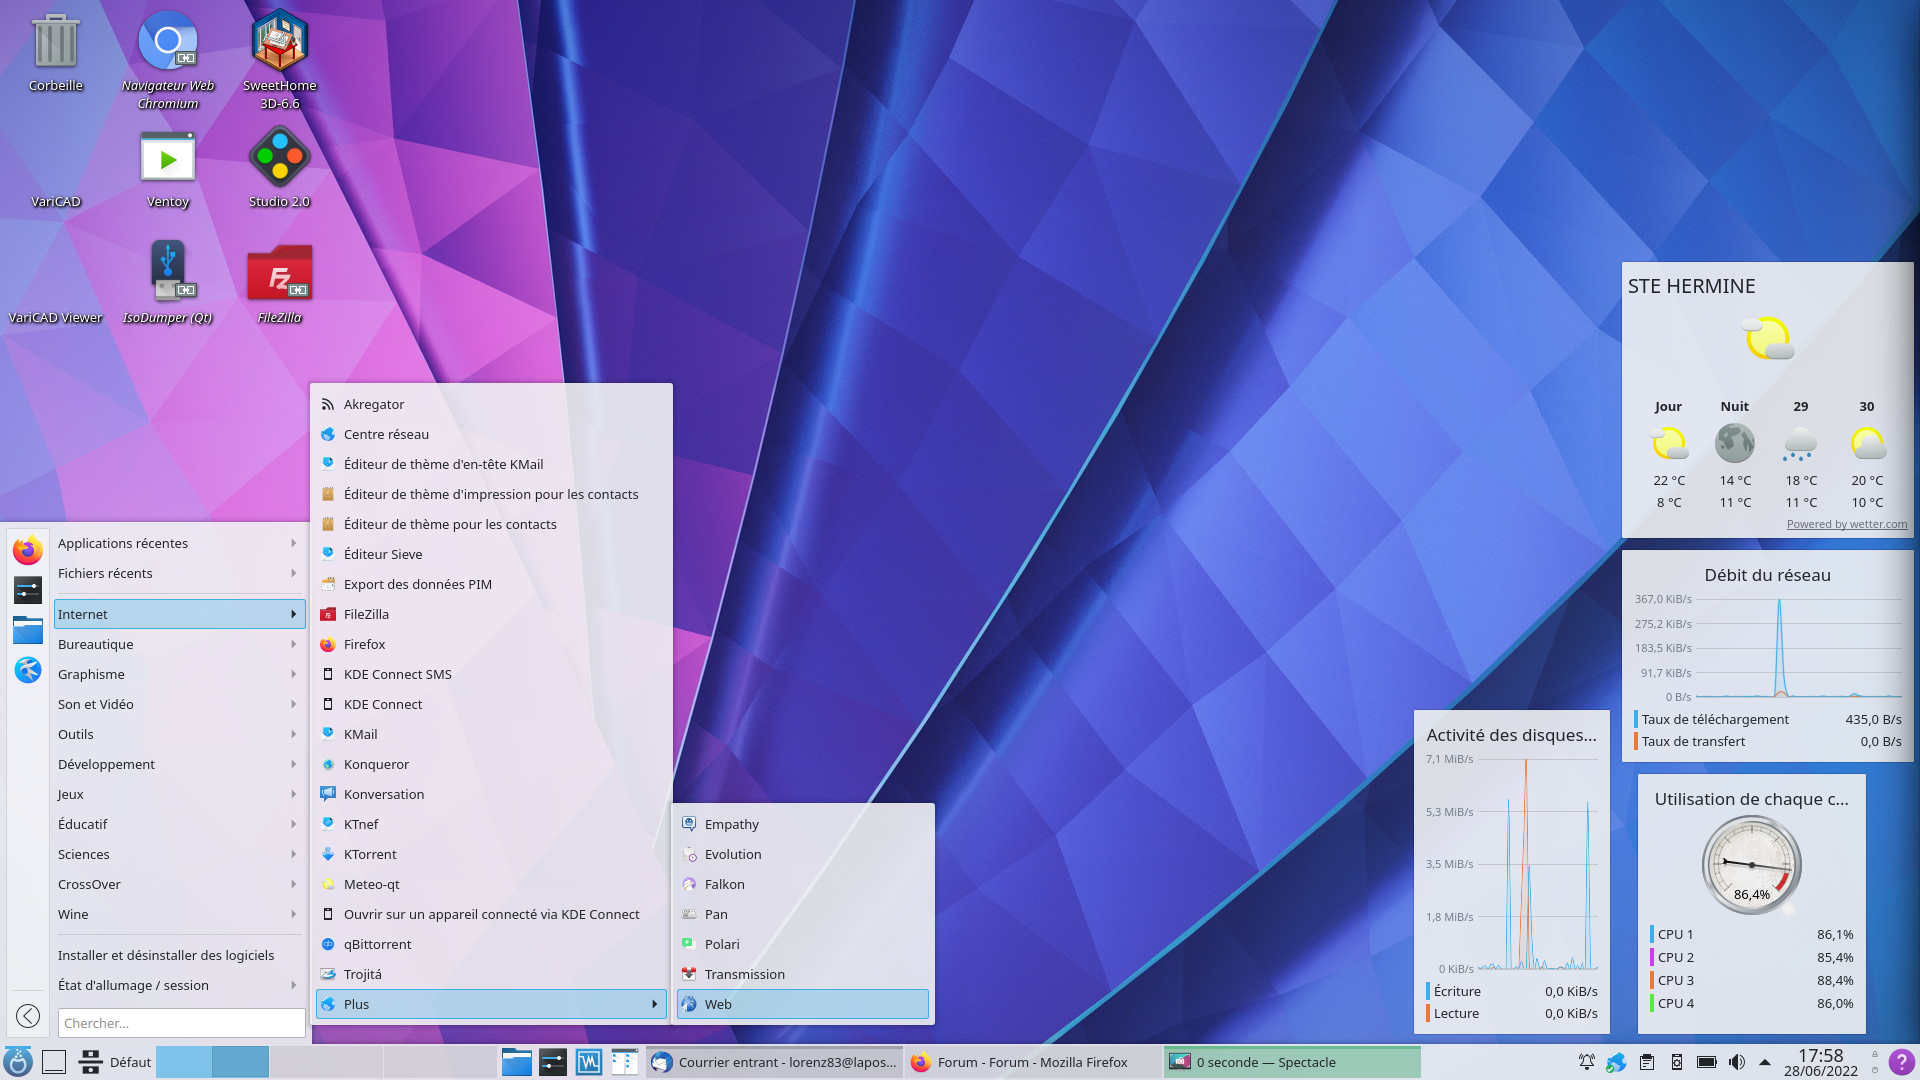Click the show desktop icon on taskbar

54,1062
